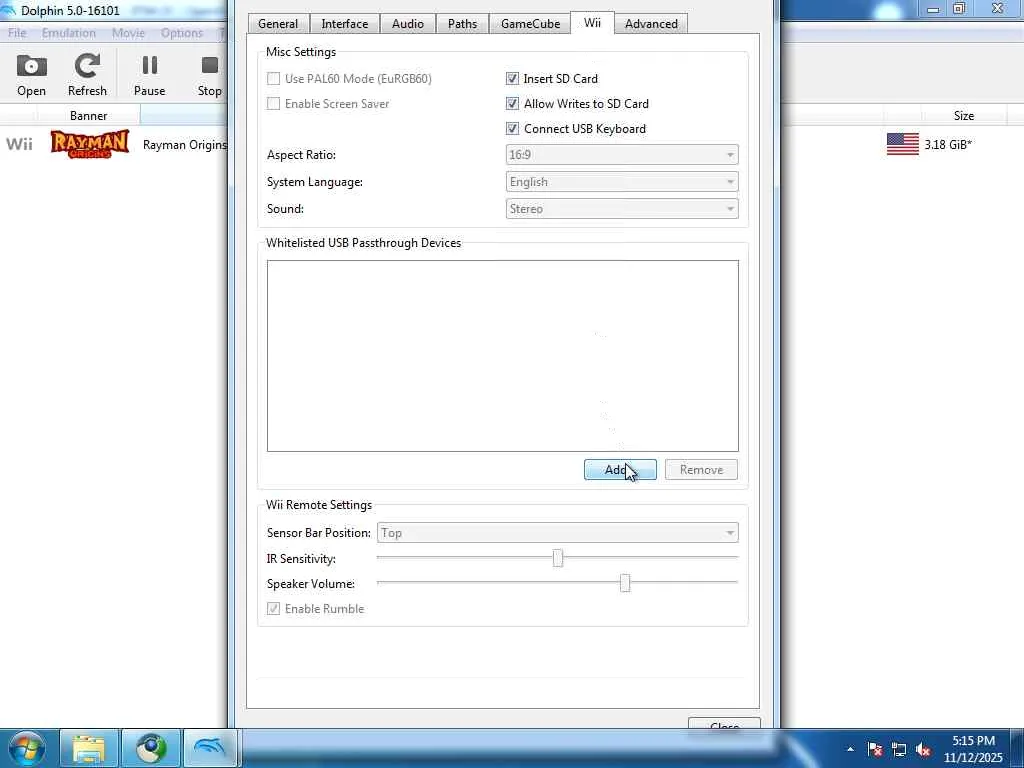Open the Sensor Bar Position dropdown
The image size is (1024, 768).
558,533
